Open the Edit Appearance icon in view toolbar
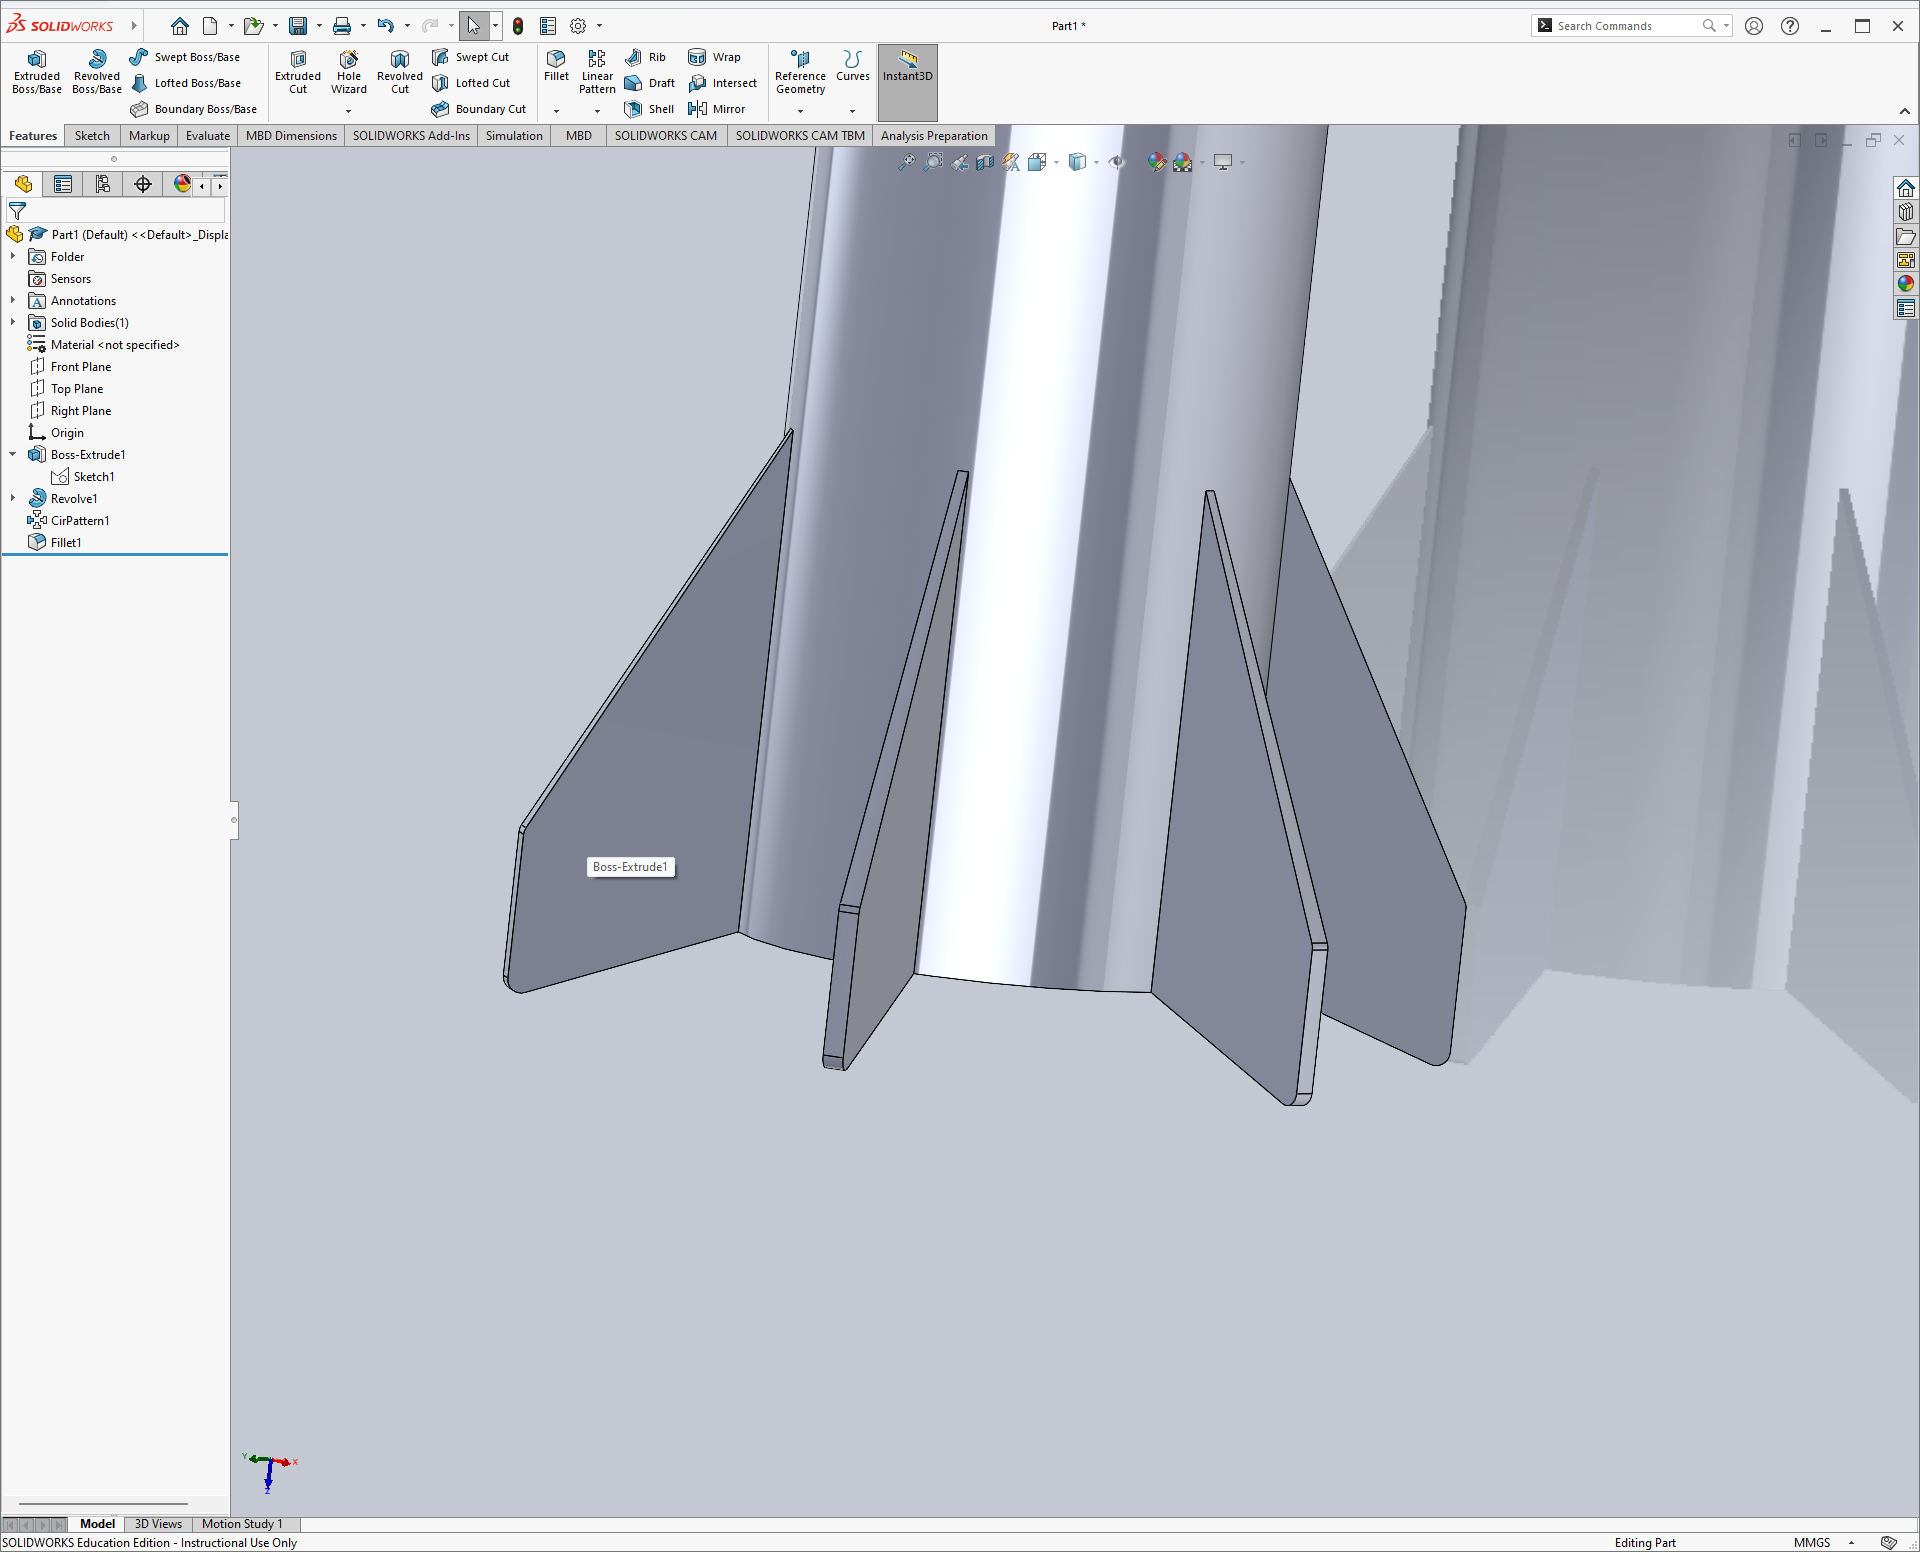Screen dimensions: 1920x1552 [x=1156, y=162]
